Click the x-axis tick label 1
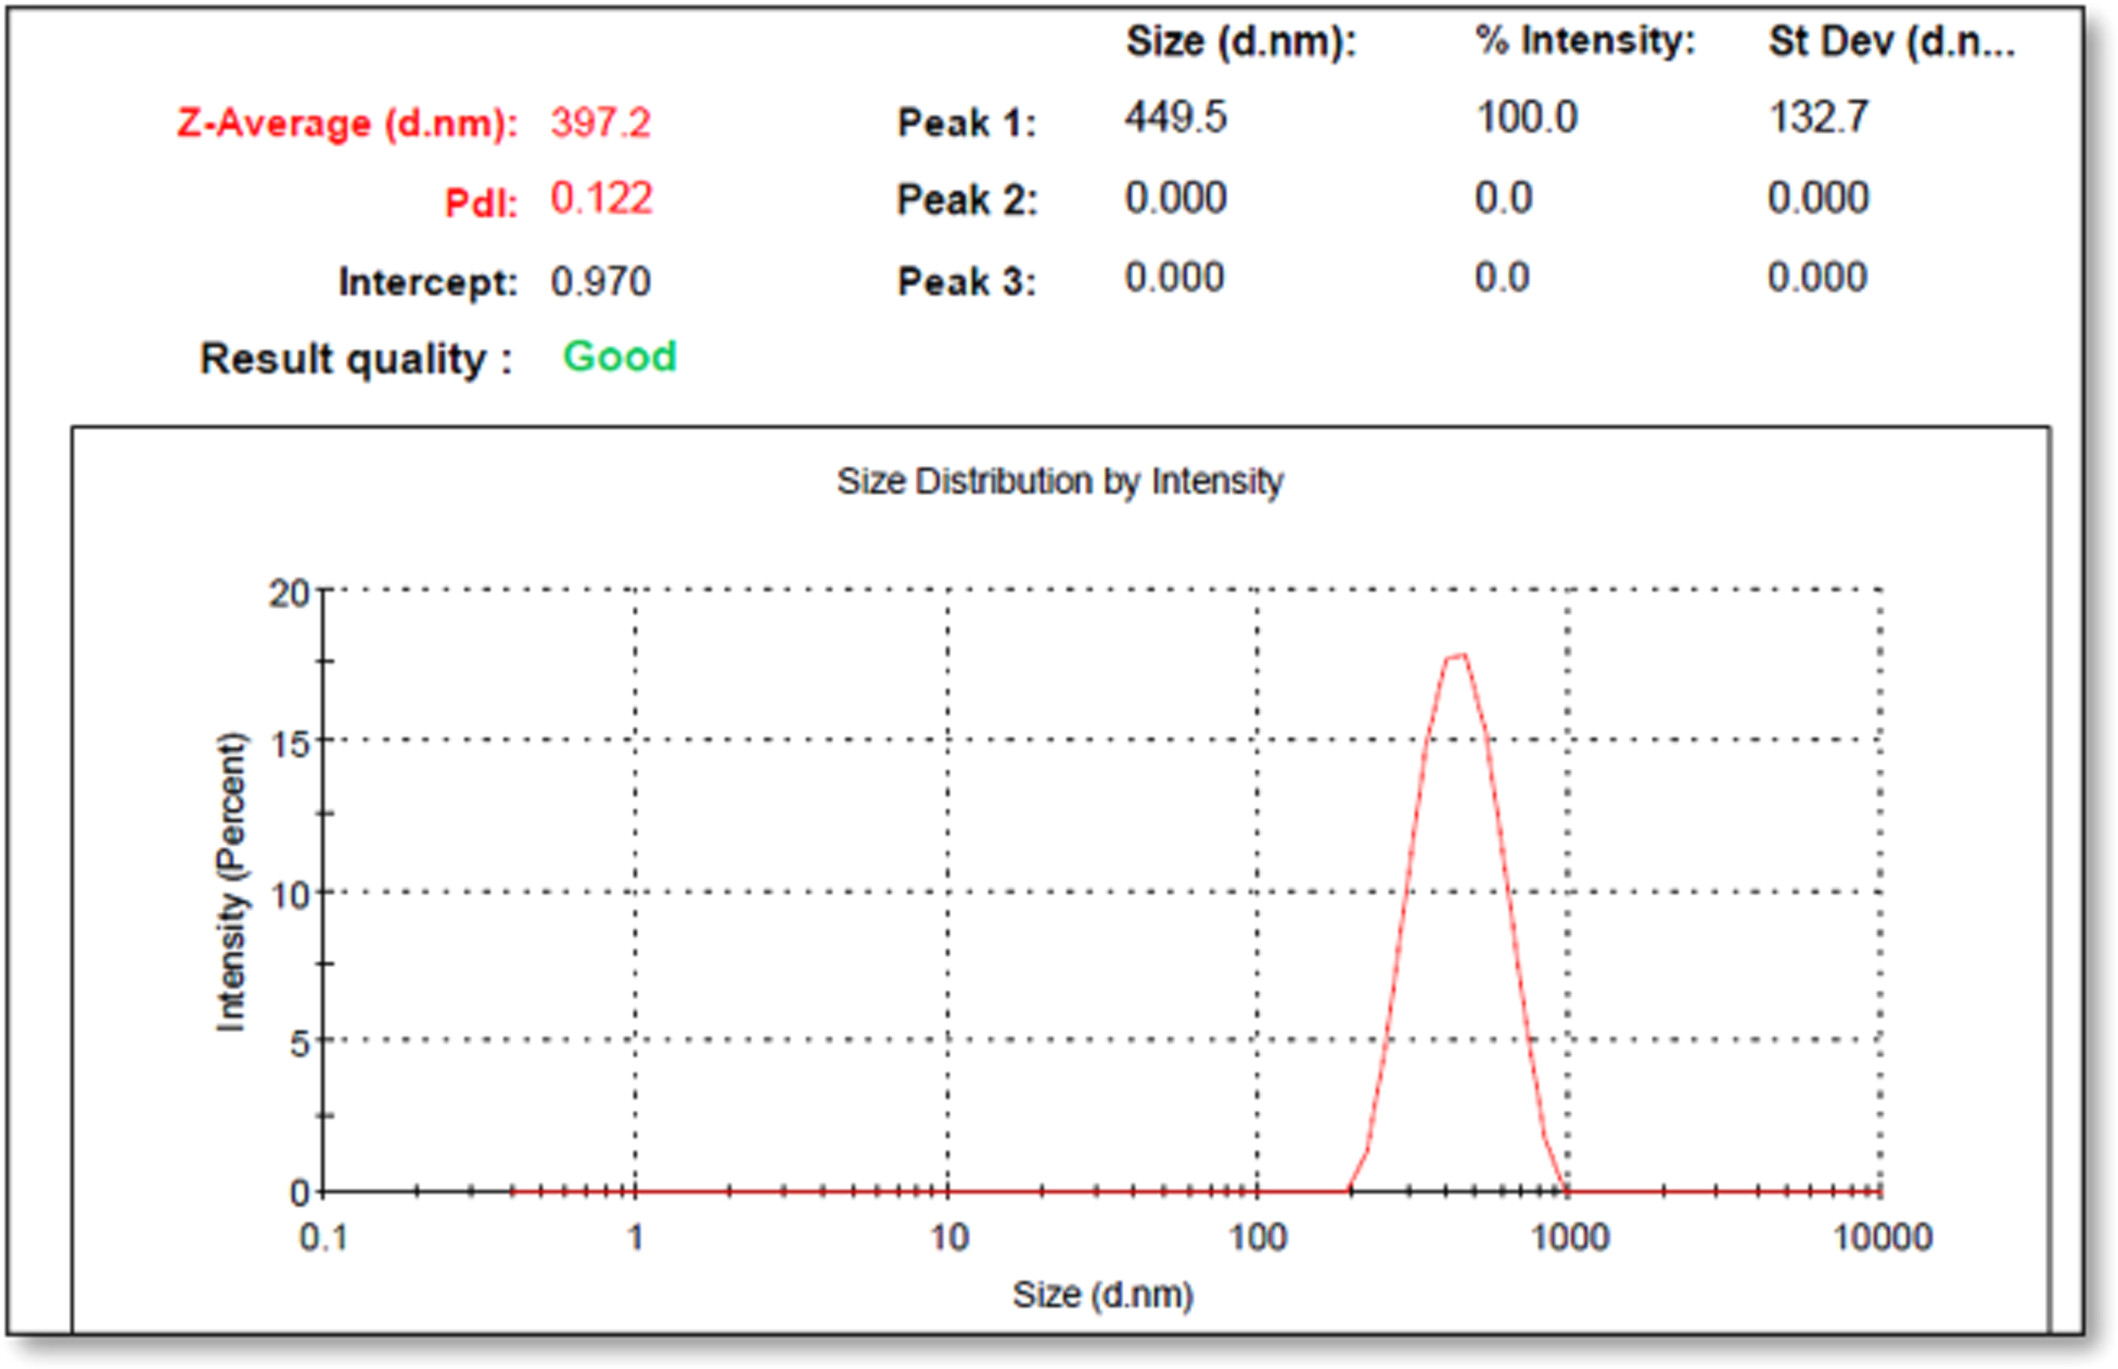The width and height of the screenshot is (2118, 1369). [x=635, y=1238]
